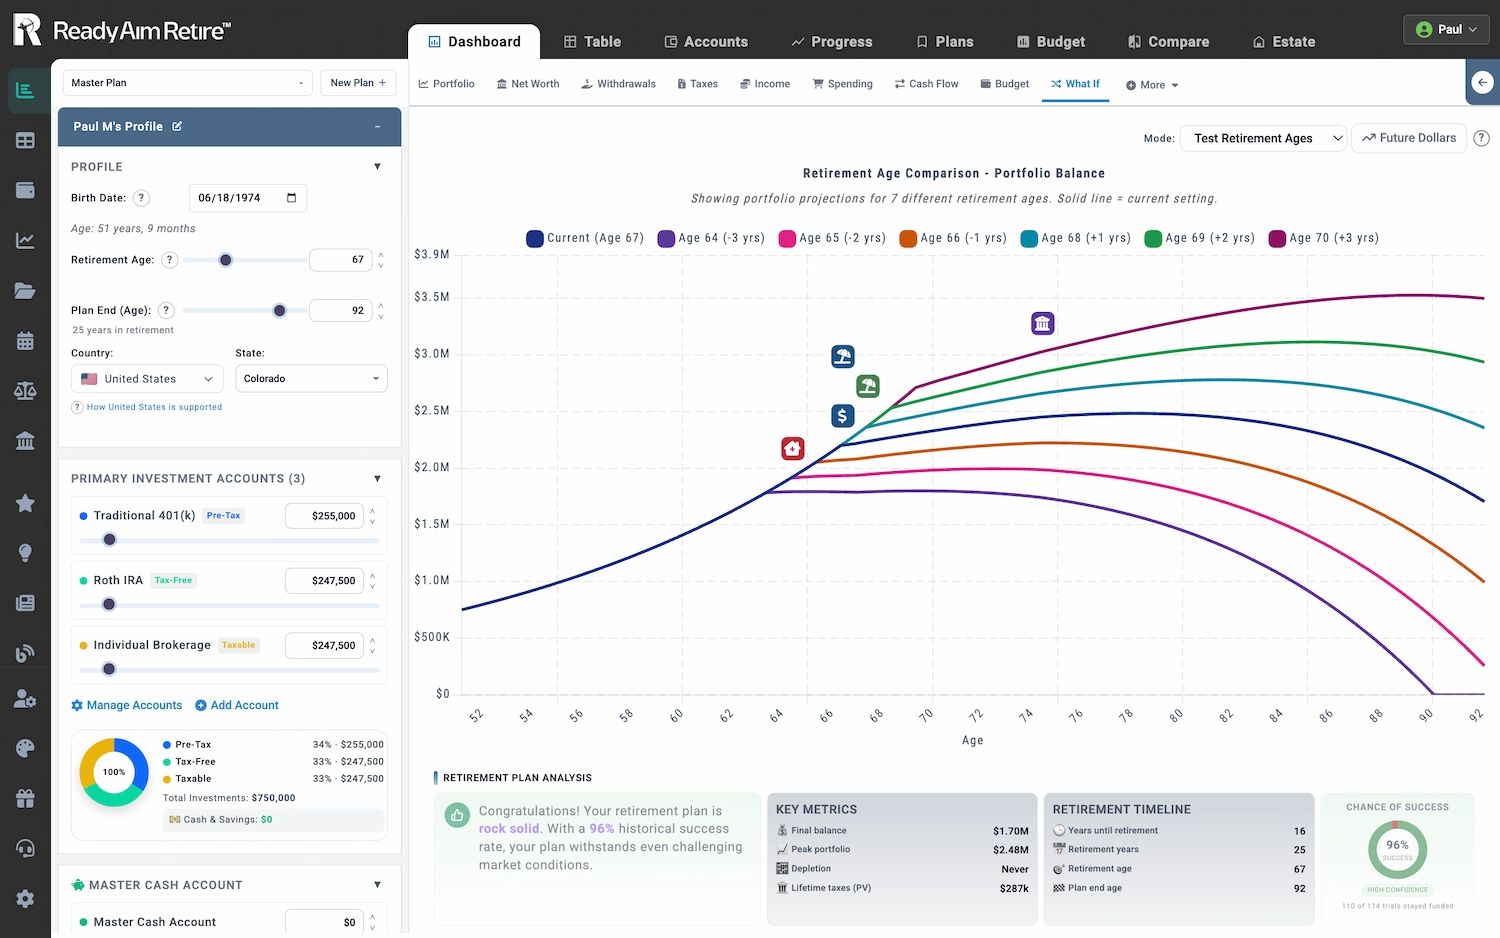
Task: Open the Test Retirement Ages mode dropdown
Action: pos(1264,138)
